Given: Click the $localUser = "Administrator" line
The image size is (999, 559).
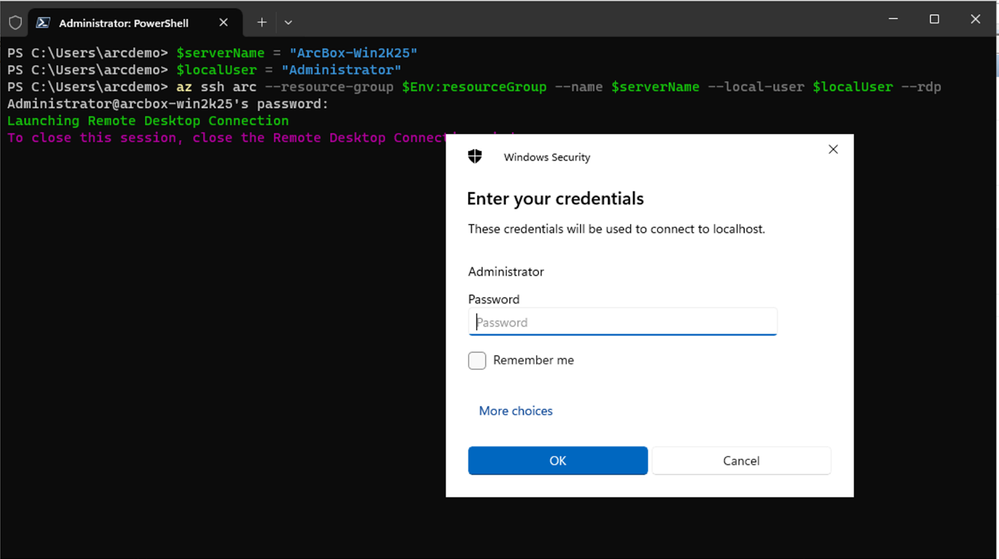Looking at the screenshot, I should (204, 70).
